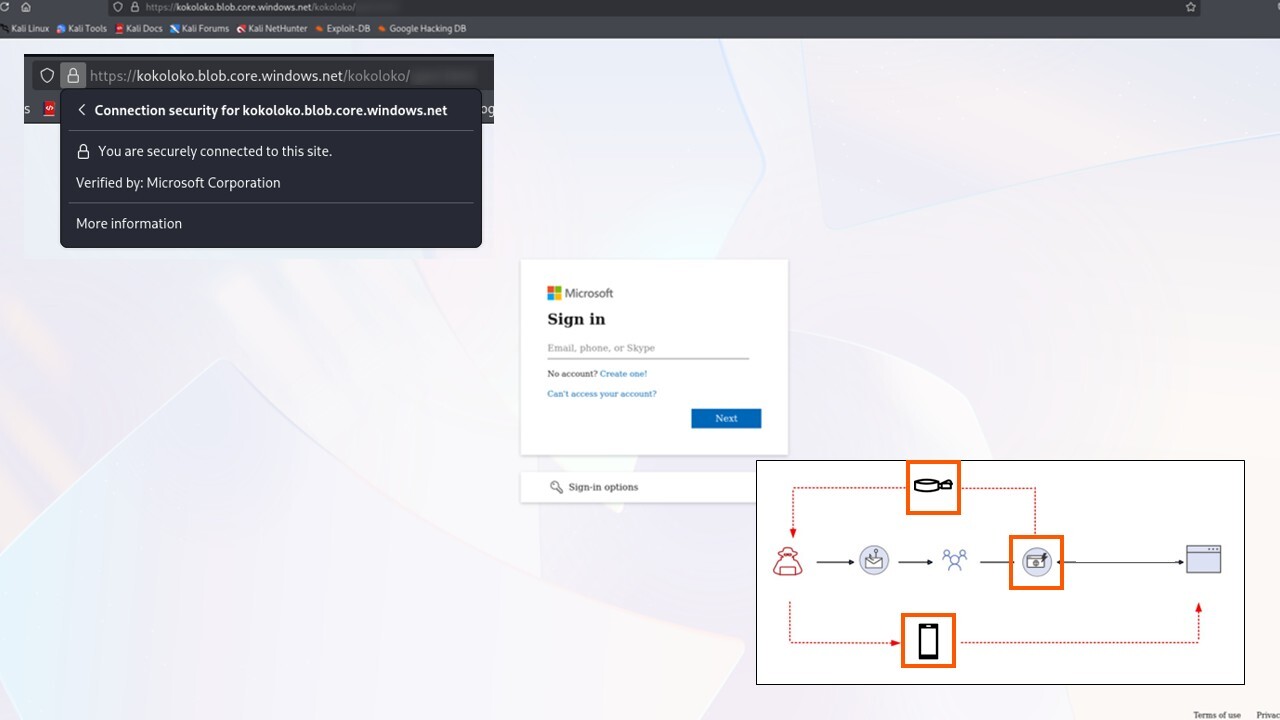This screenshot has width=1280, height=720.
Task: Go back from Connection security panel
Action: coord(82,111)
